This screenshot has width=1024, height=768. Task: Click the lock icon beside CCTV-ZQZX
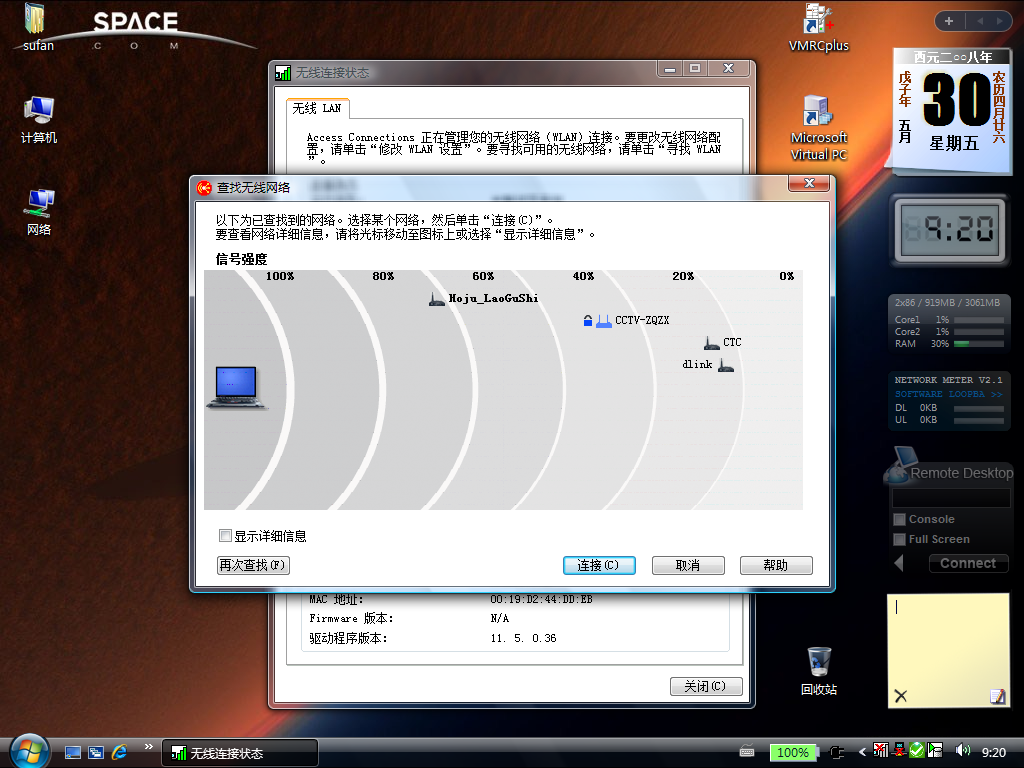pos(588,321)
